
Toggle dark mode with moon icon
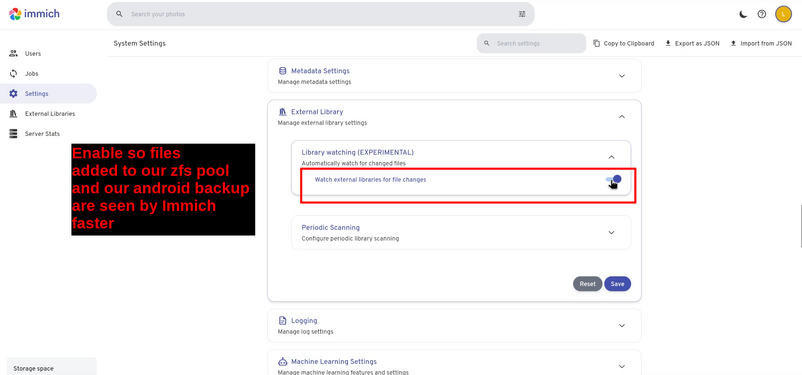coord(743,14)
